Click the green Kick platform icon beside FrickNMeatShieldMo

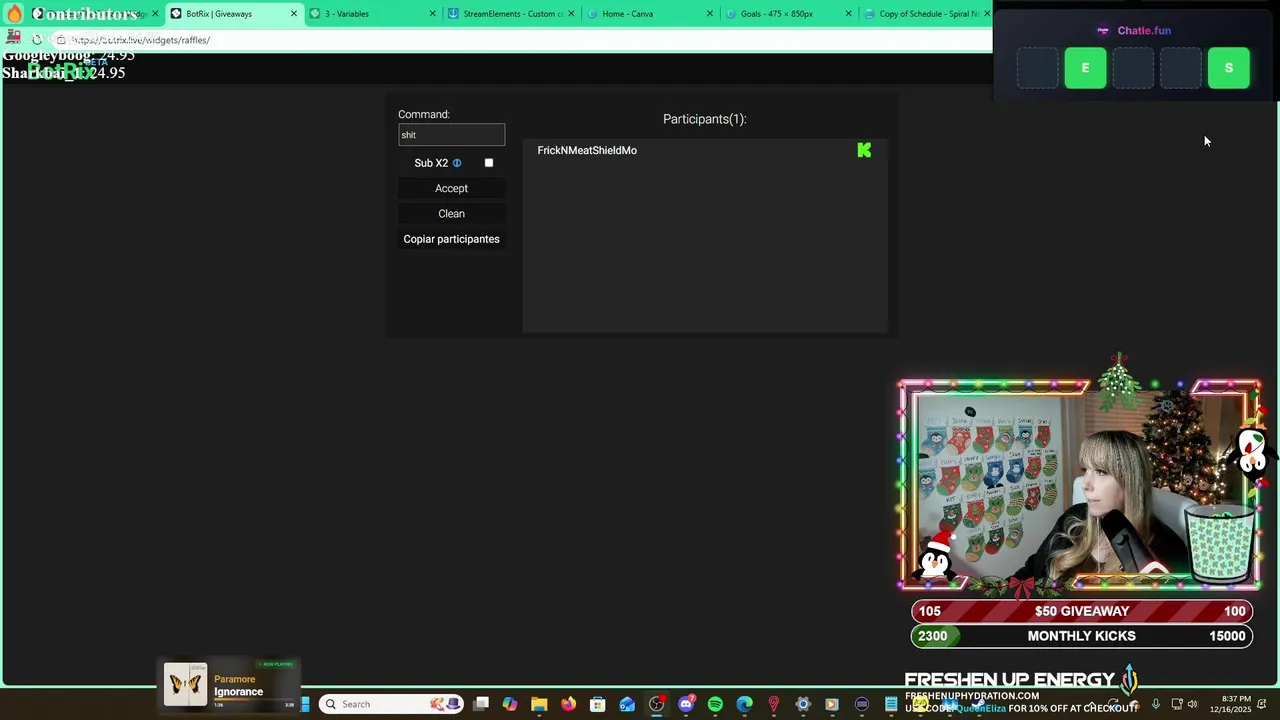tap(864, 150)
